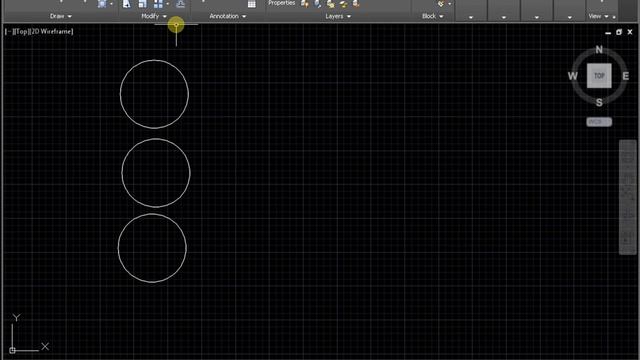Open the array icon's dropdown arrow

(x=167, y=4)
